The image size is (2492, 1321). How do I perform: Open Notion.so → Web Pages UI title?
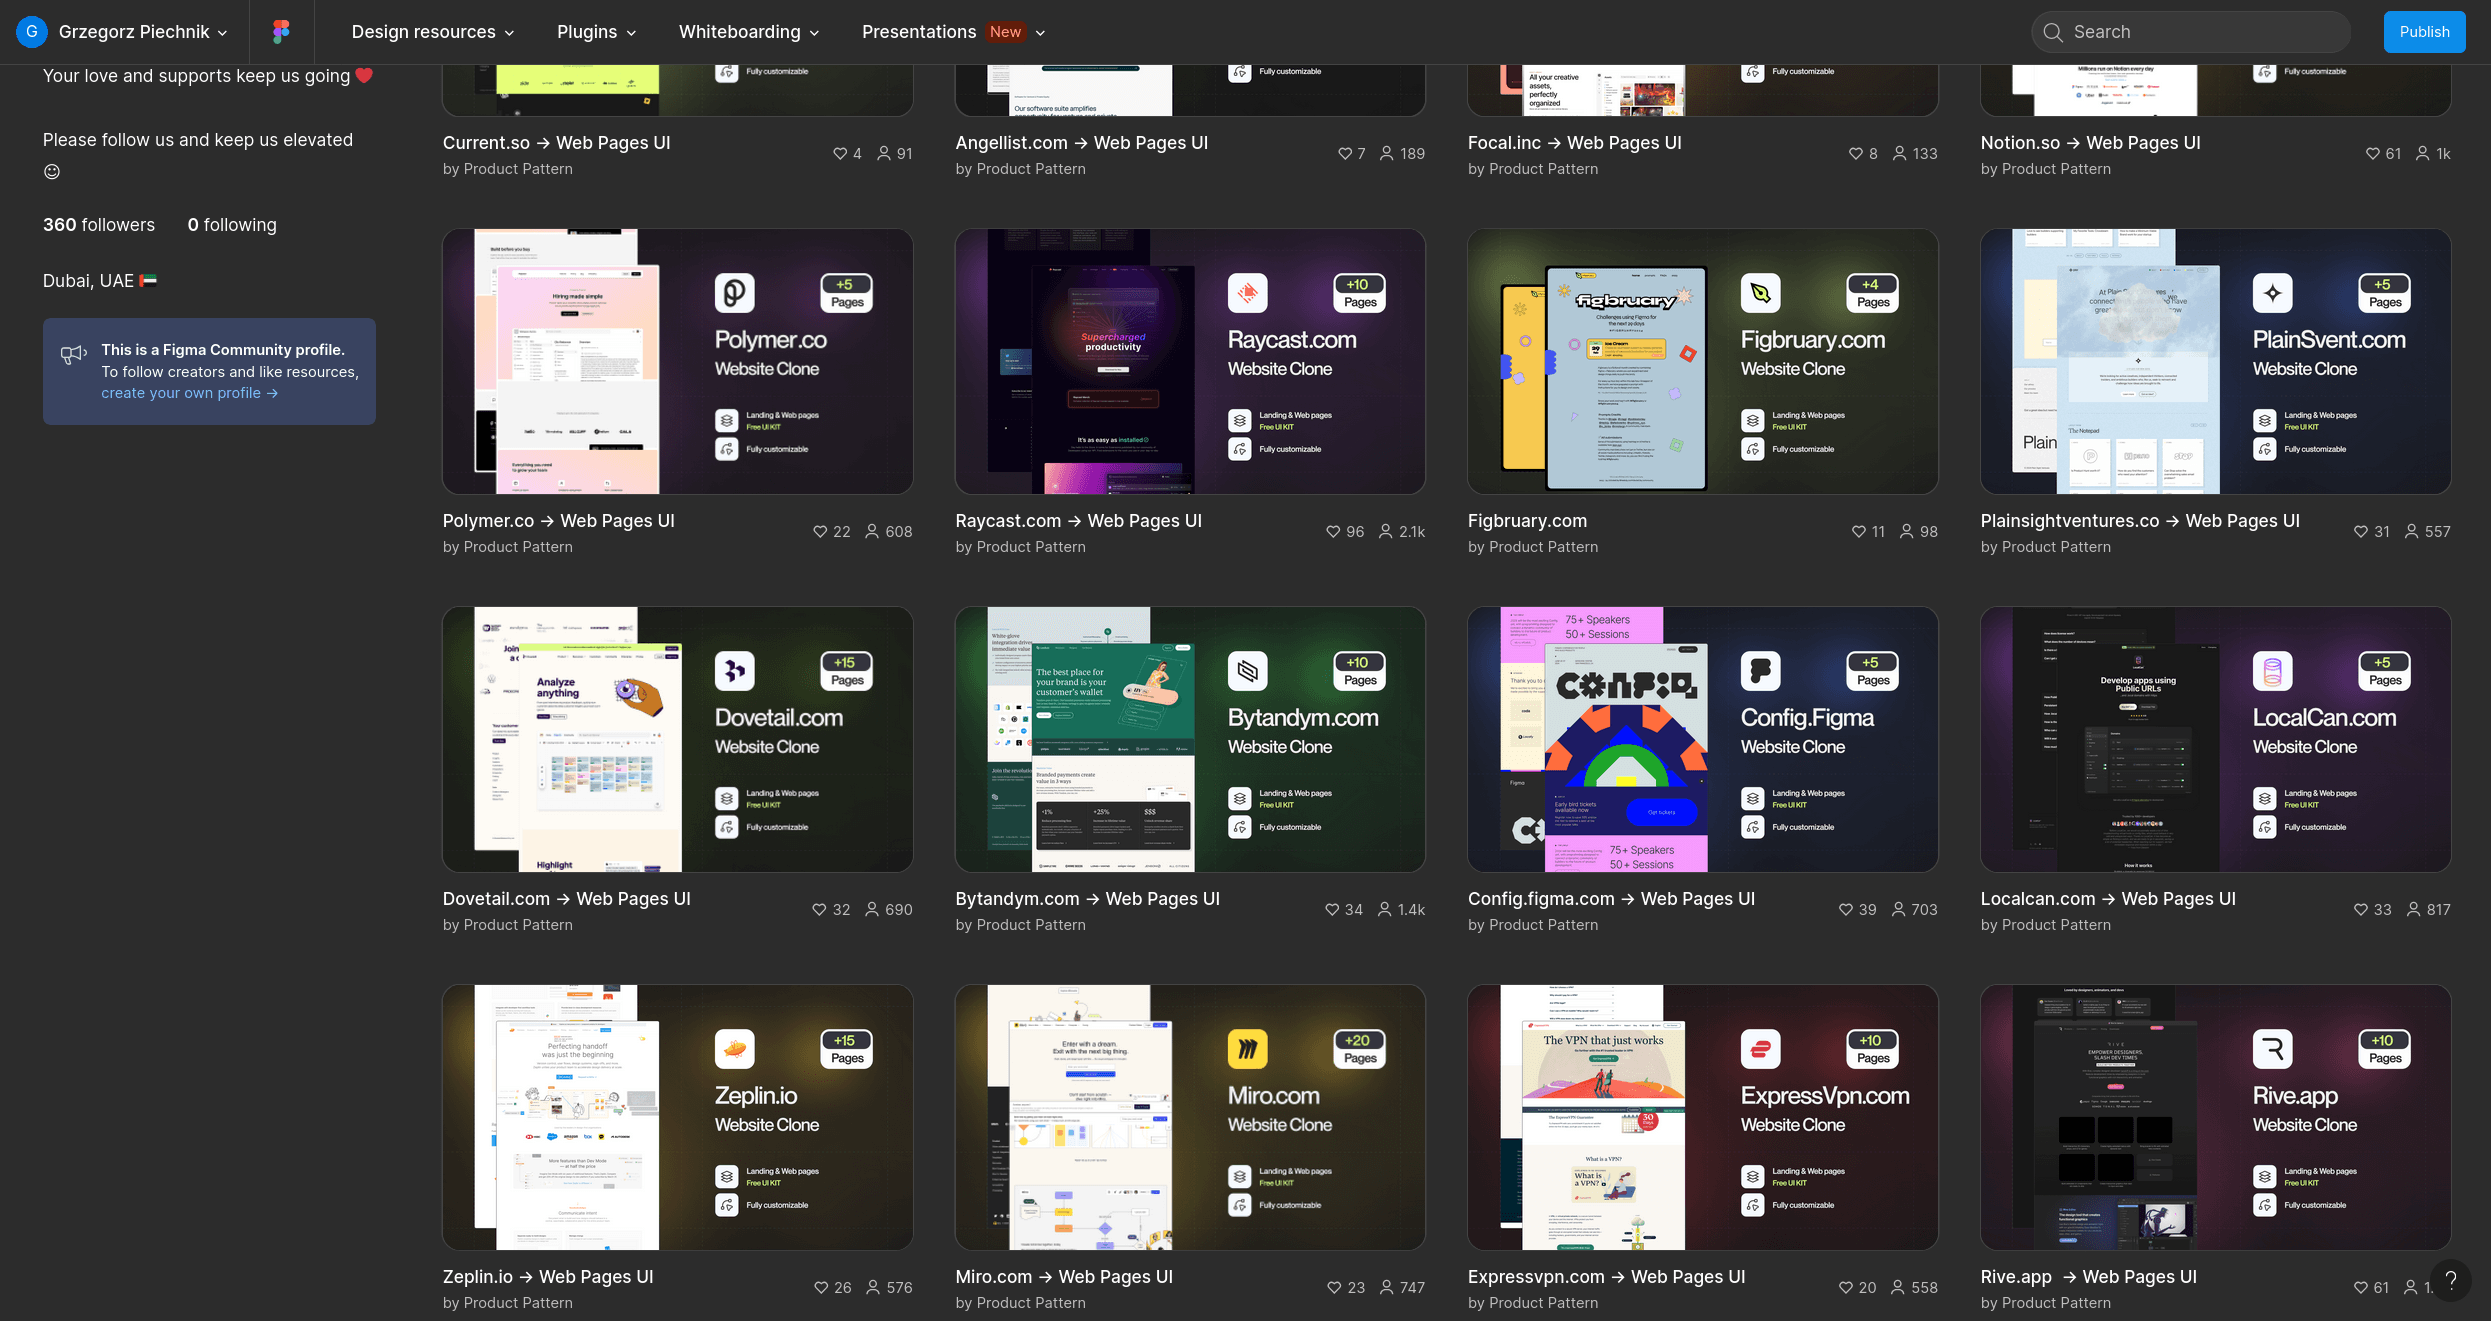pos(2090,143)
